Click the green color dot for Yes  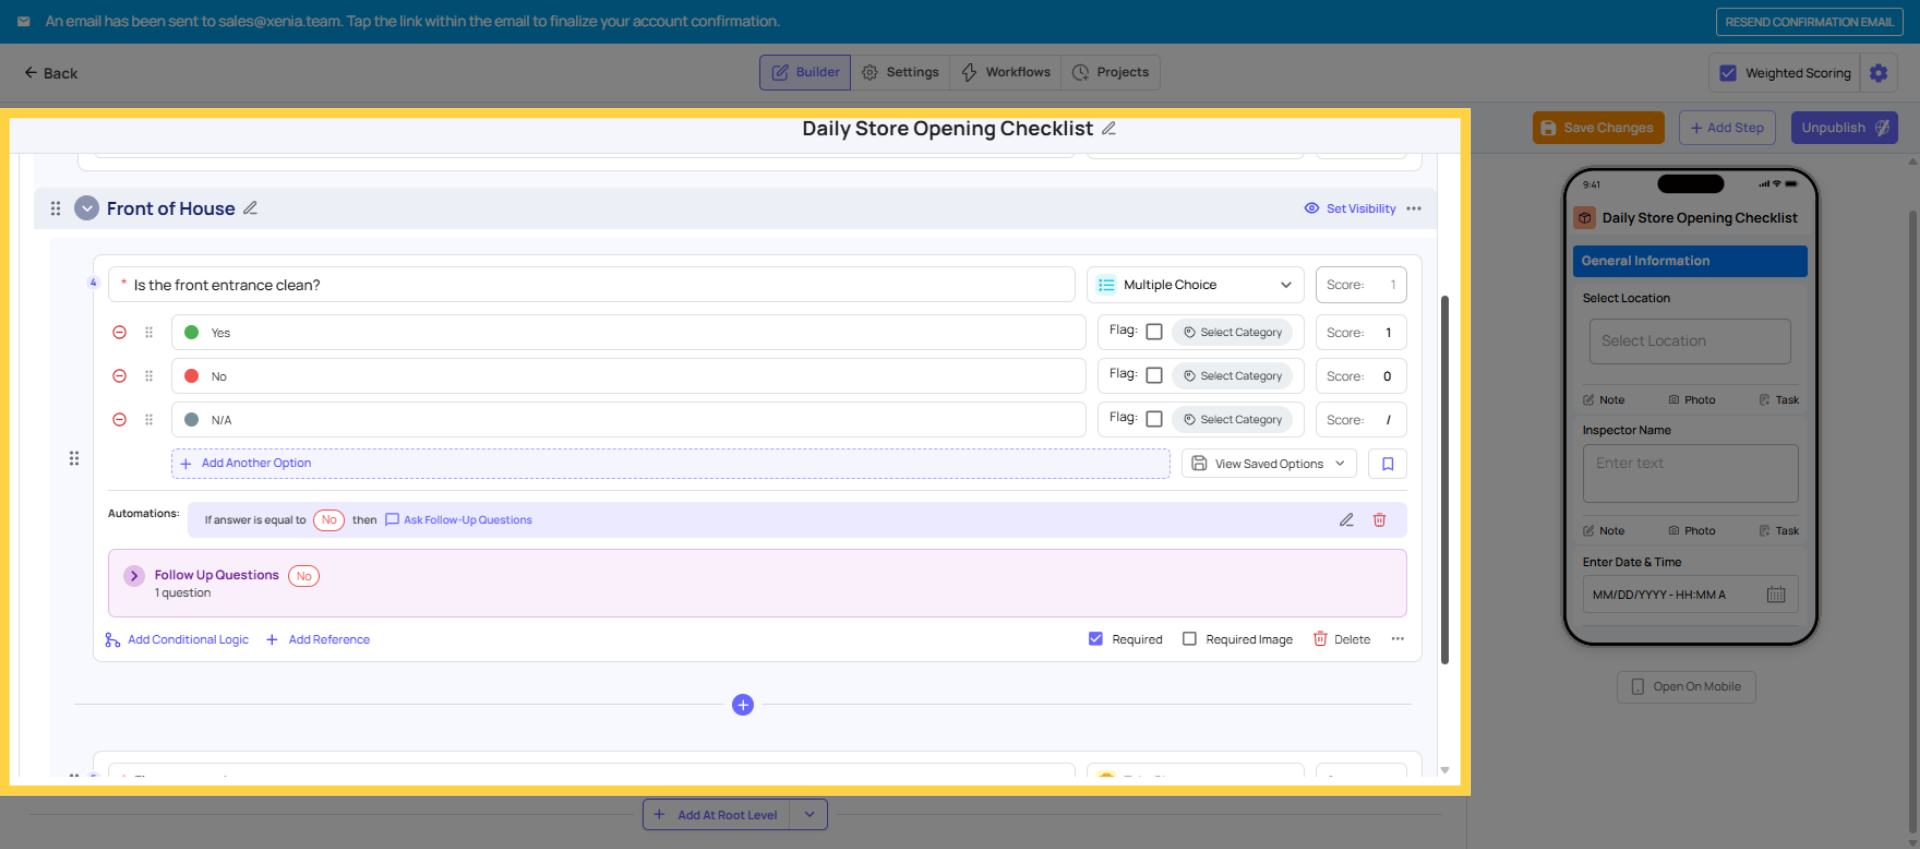tap(191, 332)
